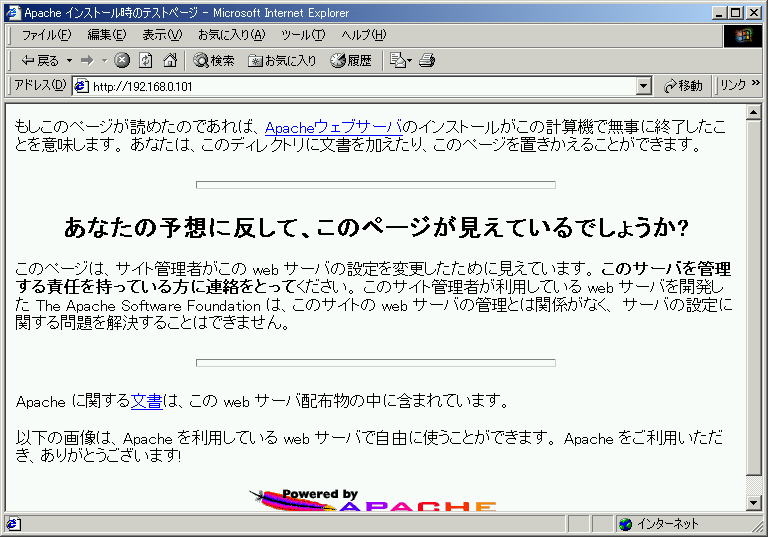768x537 pixels.
Task: Open the お気に入り(A) menu
Action: (x=231, y=35)
